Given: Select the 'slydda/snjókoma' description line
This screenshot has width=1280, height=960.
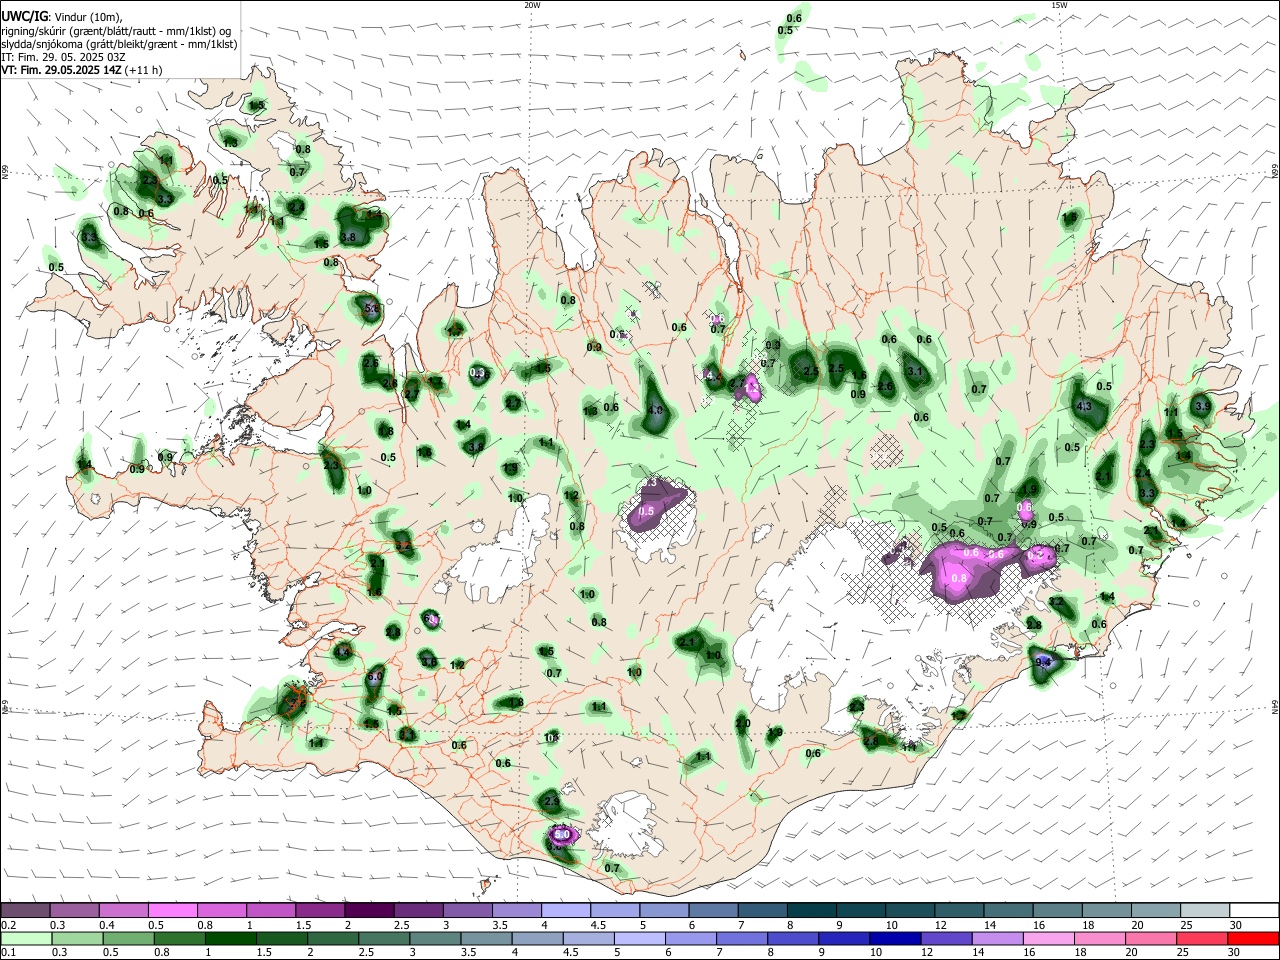Looking at the screenshot, I should (119, 44).
